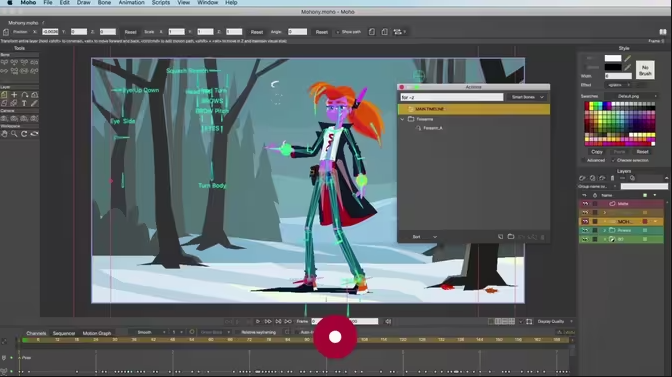672x377 pixels.
Task: Select the Follow Path tool
Action: [24, 95]
